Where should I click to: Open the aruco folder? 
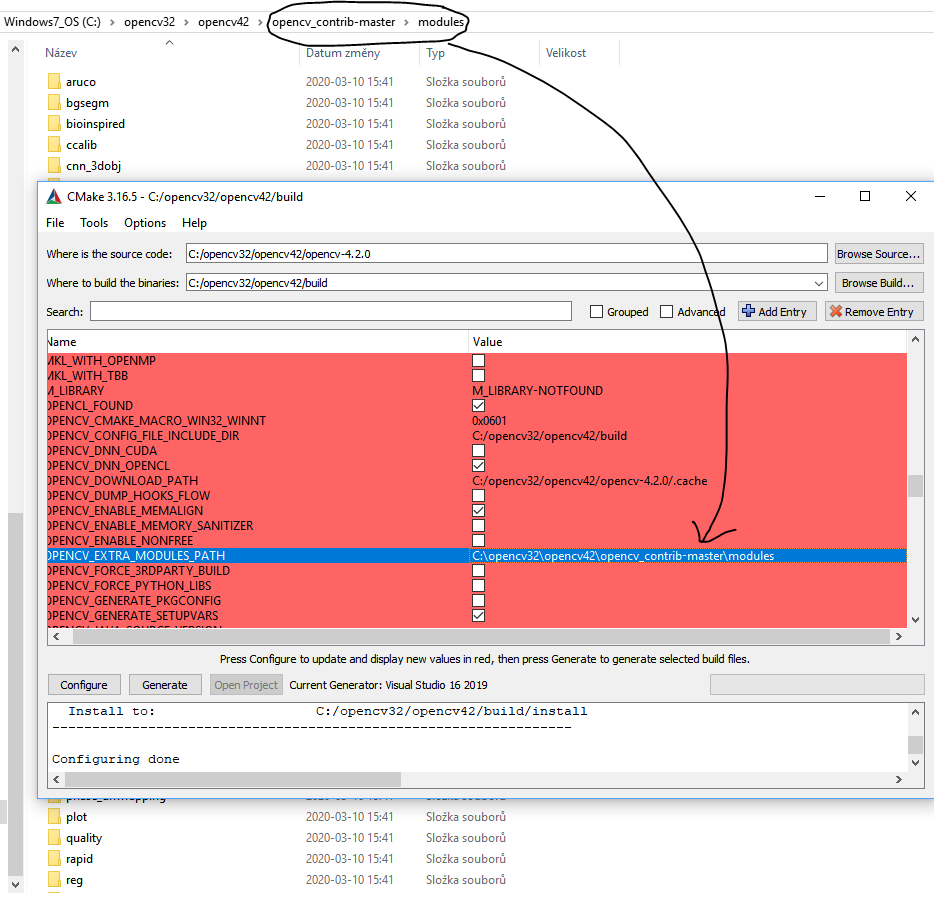click(x=81, y=81)
